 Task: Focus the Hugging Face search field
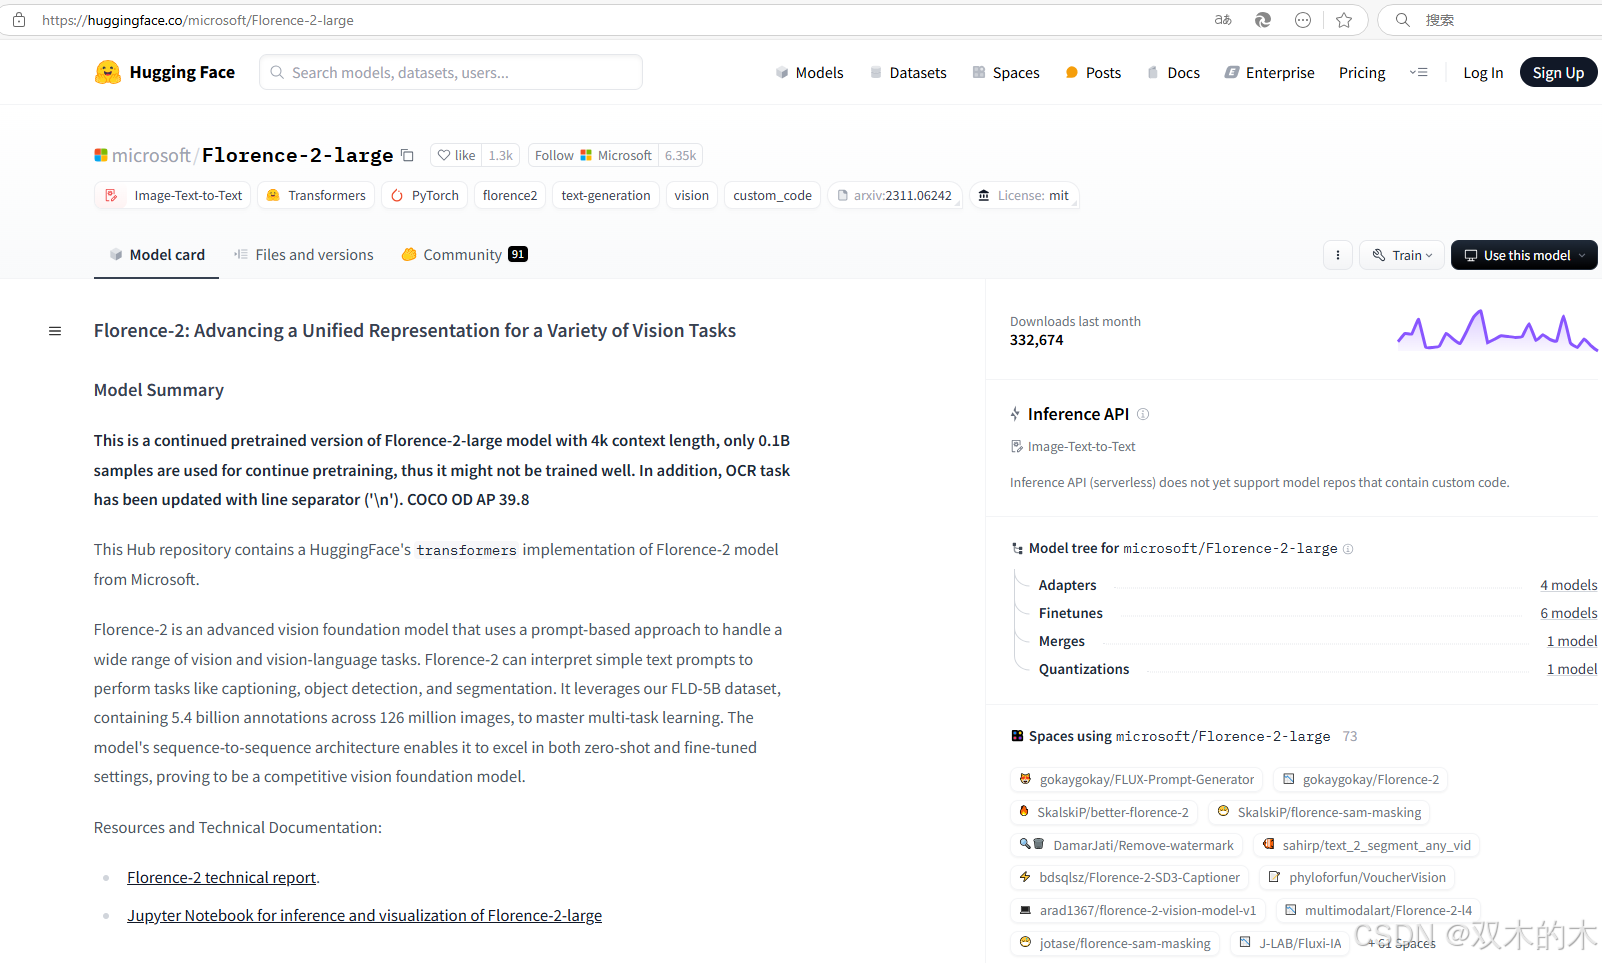click(451, 72)
